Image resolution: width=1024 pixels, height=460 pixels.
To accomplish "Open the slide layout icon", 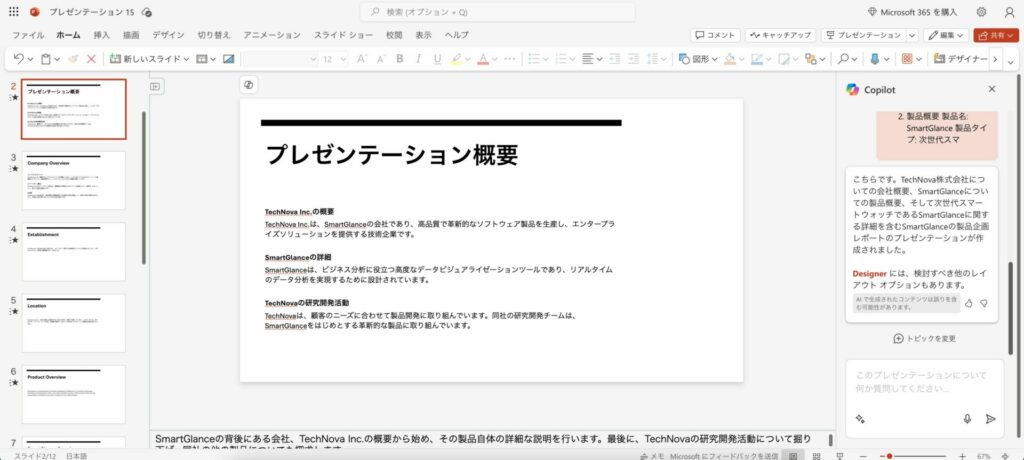I will point(202,59).
